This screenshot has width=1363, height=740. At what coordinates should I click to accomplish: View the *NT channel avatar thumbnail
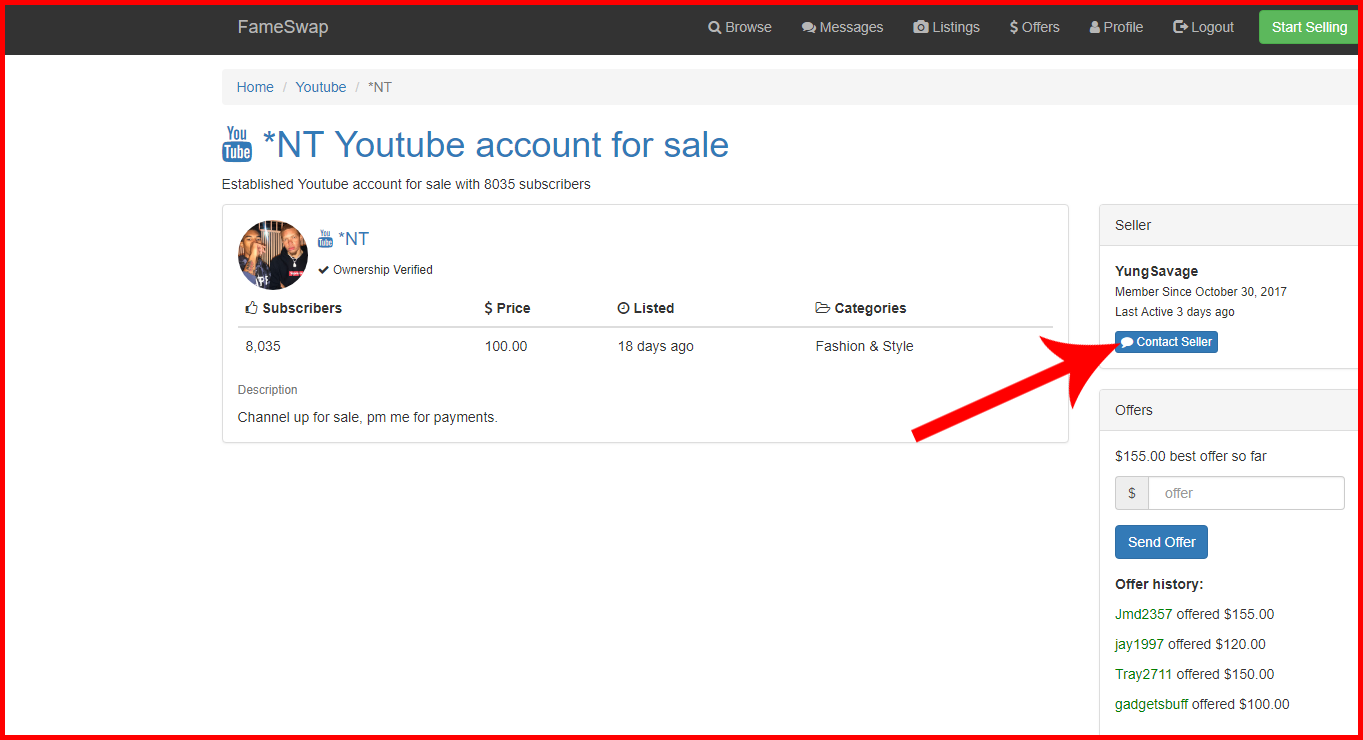point(273,255)
